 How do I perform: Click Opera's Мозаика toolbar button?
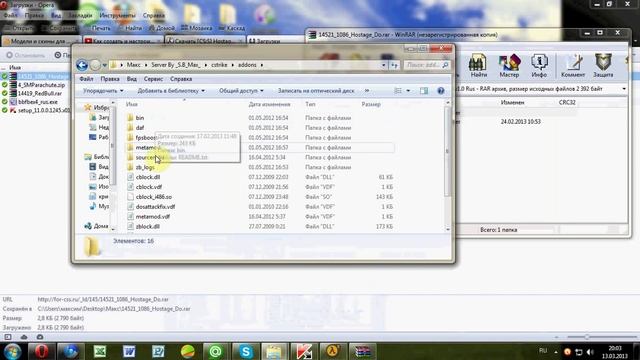[197, 28]
